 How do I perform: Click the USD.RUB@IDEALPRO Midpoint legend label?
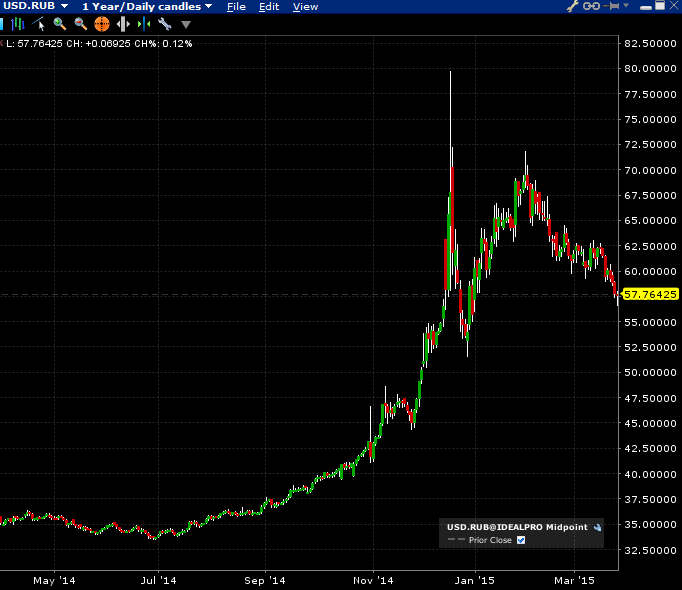tap(517, 527)
